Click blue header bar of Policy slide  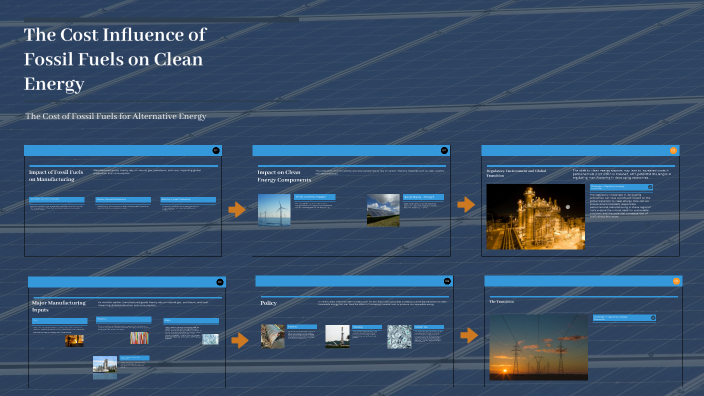[354, 281]
